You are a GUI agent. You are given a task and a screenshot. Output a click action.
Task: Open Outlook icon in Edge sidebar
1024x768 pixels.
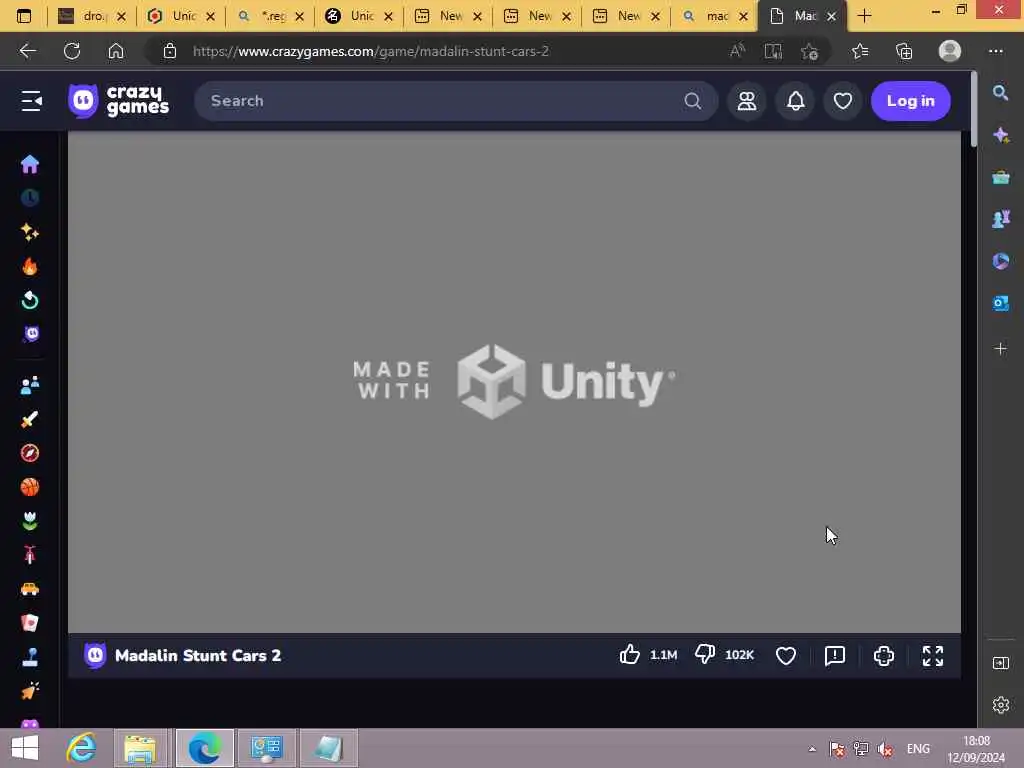(x=1000, y=304)
